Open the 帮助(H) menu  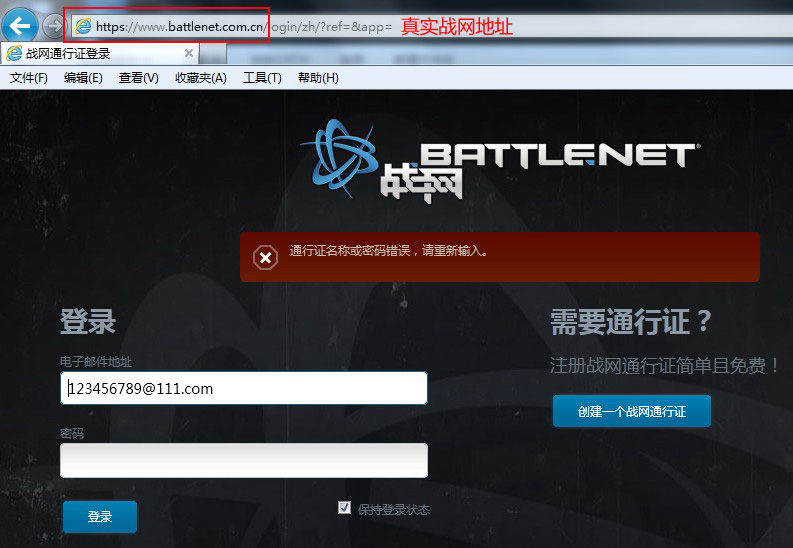tap(318, 78)
